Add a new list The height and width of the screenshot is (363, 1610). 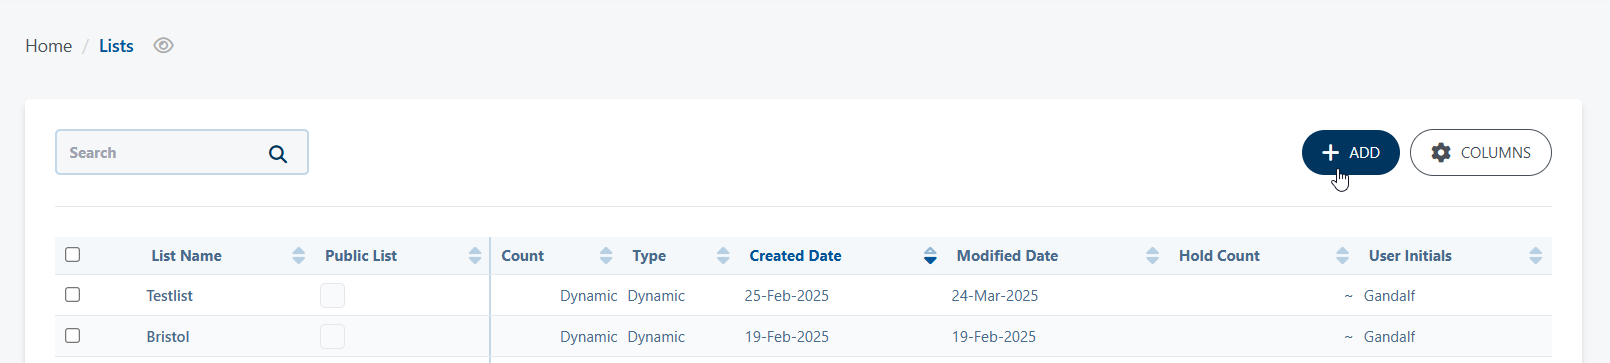click(1350, 153)
